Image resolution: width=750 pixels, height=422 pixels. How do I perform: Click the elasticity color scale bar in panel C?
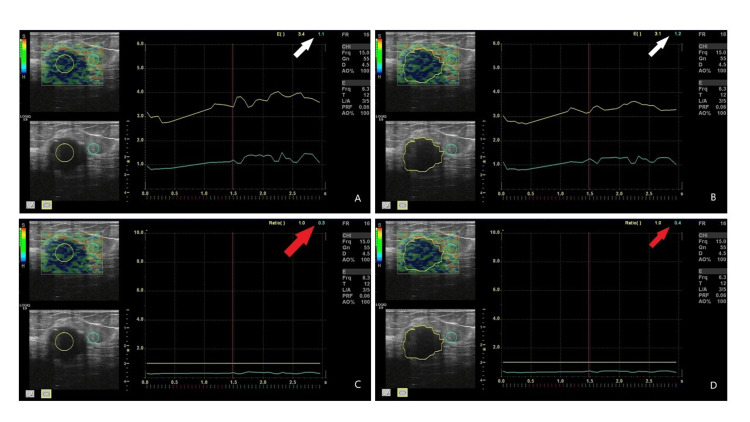pos(23,245)
